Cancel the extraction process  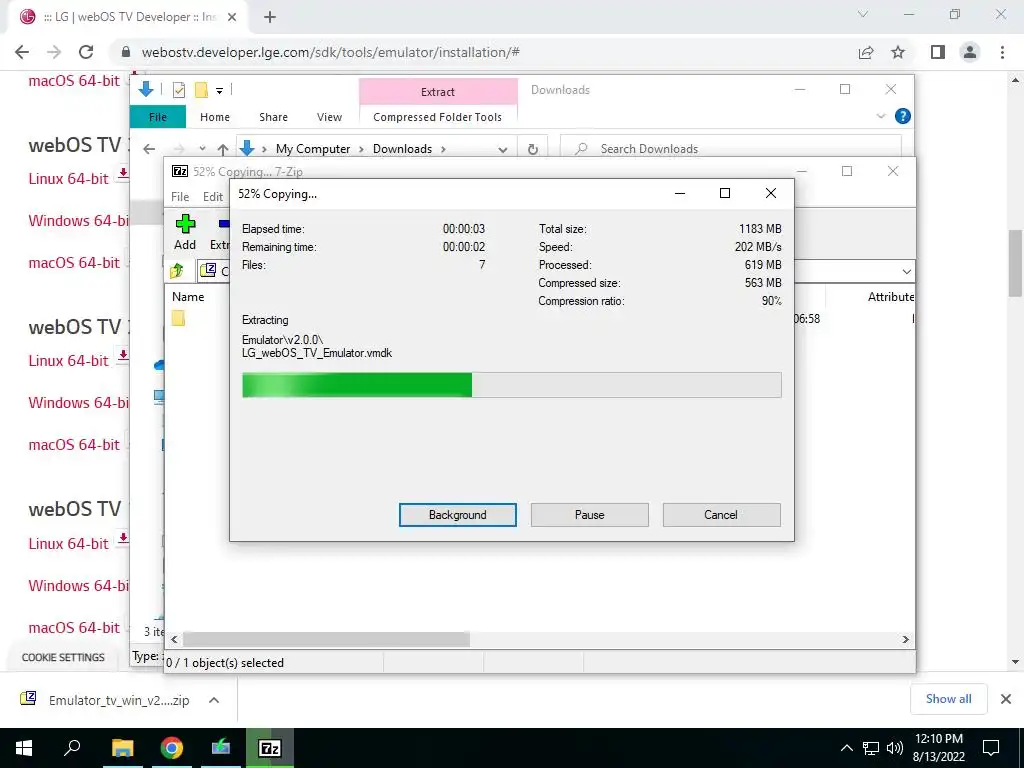point(721,515)
